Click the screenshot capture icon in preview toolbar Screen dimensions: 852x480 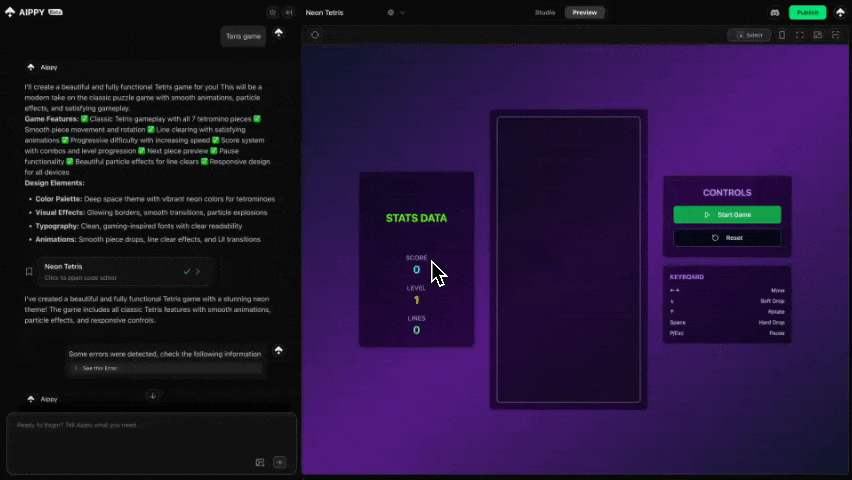(818, 35)
